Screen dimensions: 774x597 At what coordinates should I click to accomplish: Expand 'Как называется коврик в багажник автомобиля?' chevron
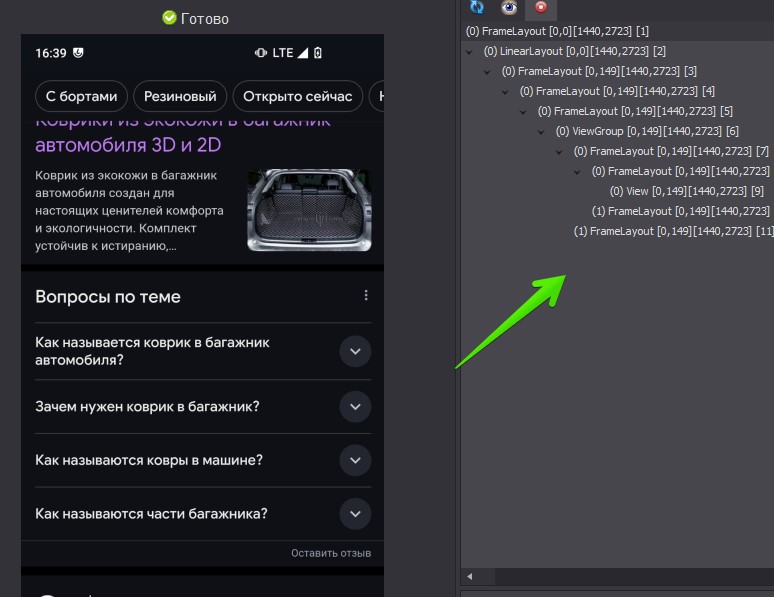click(x=355, y=352)
